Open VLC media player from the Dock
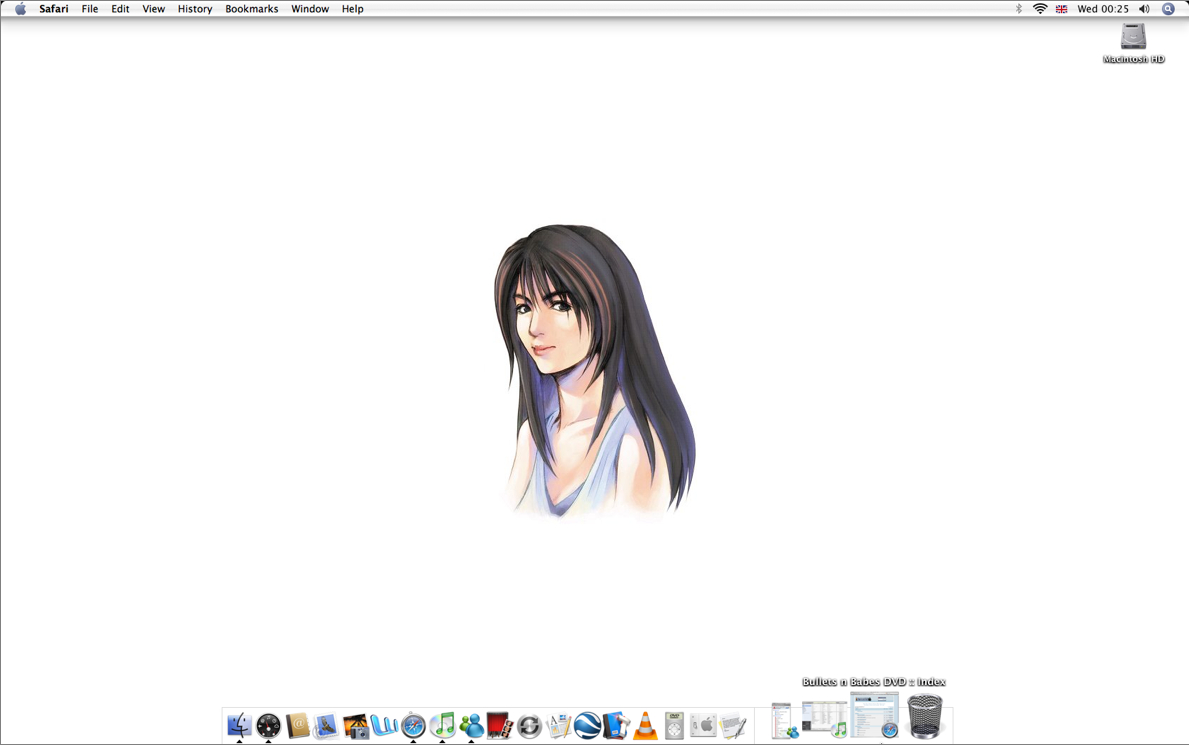 click(x=645, y=726)
